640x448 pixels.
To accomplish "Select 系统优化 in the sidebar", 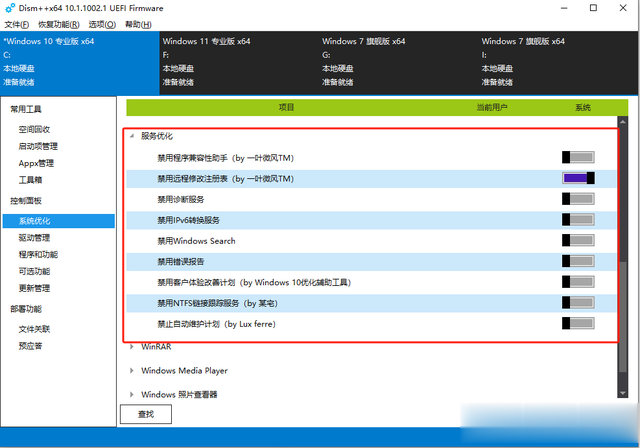I will 59,221.
